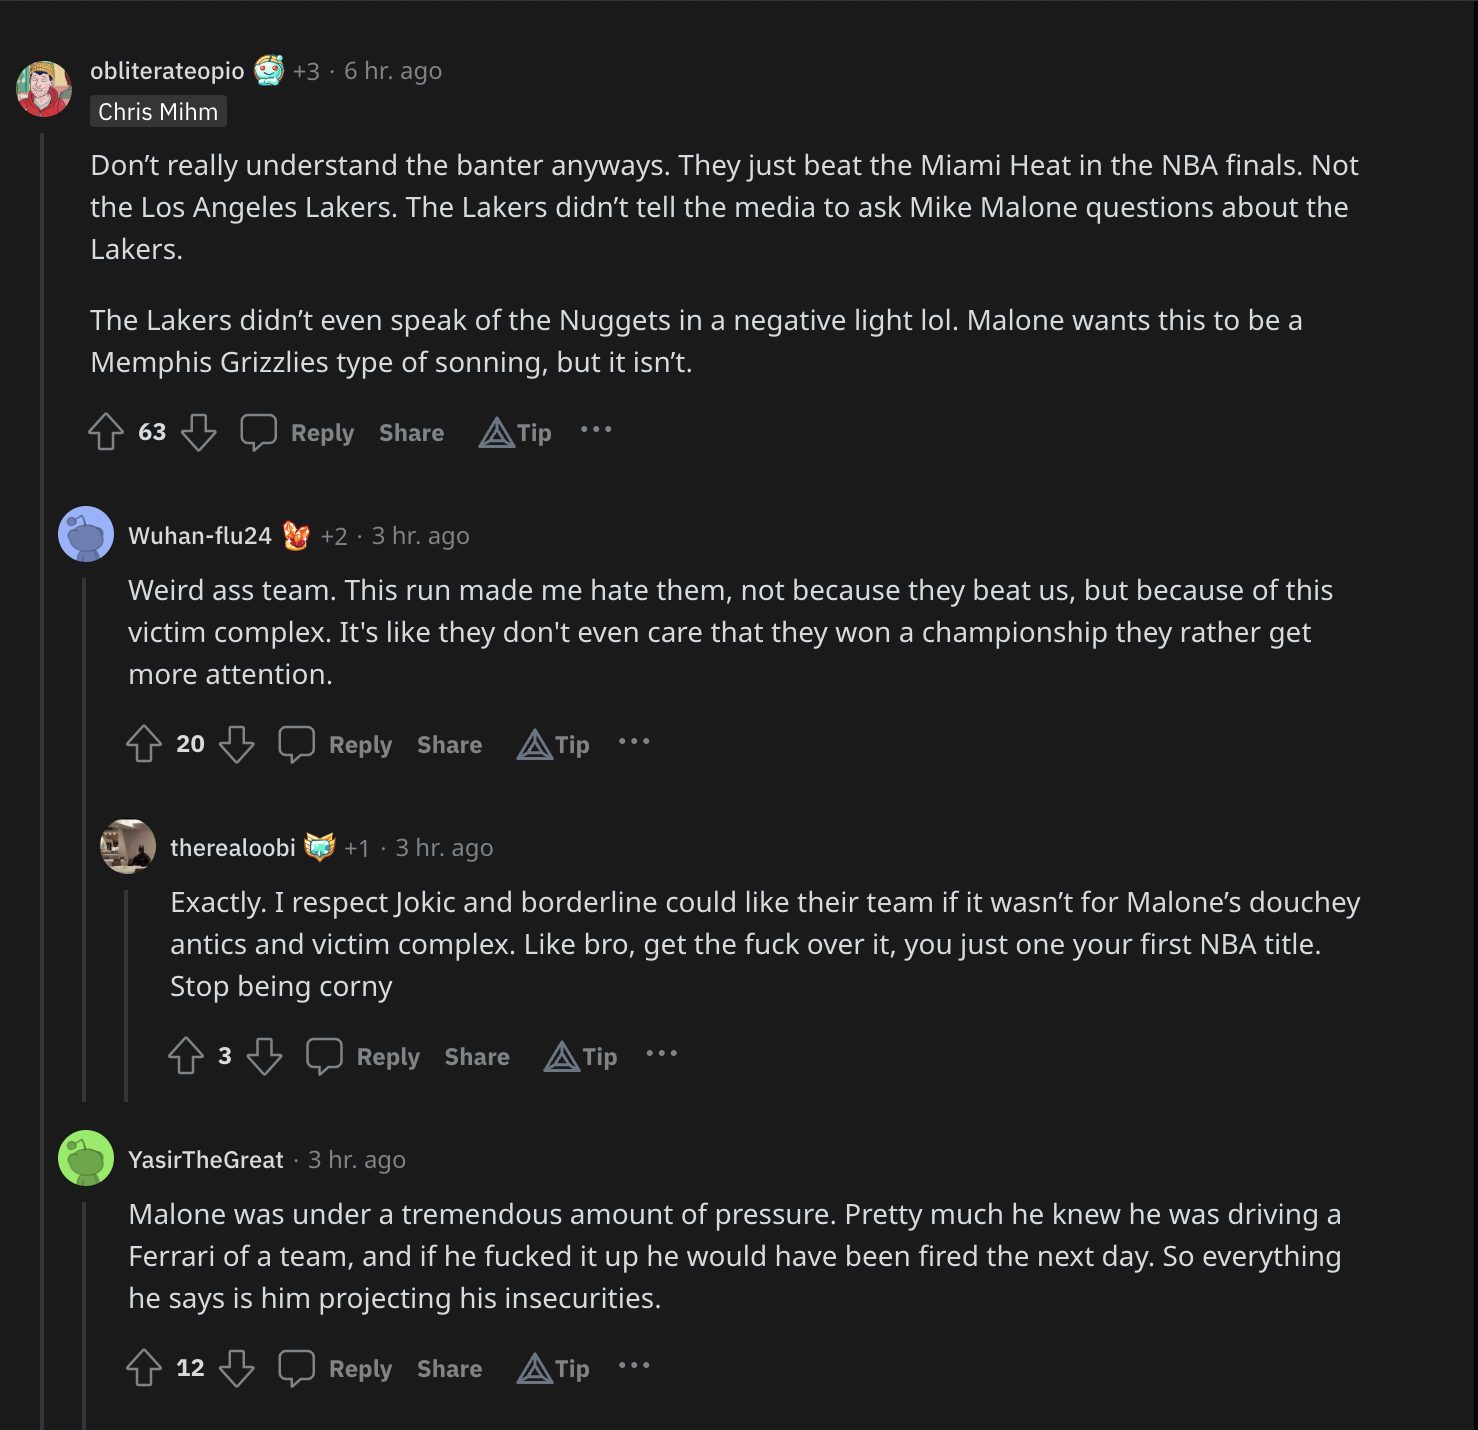Tip obliterateopio's comment
Viewport: 1478px width, 1430px height.
pos(516,433)
